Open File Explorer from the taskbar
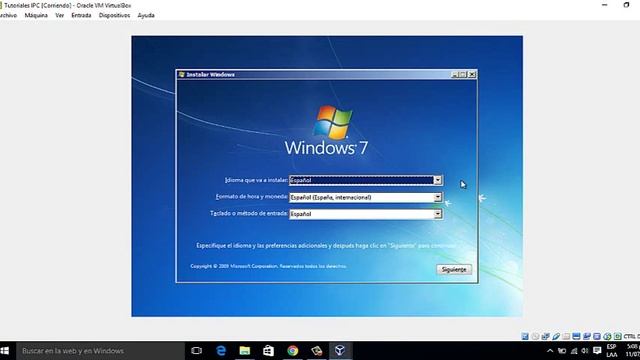The height and width of the screenshot is (360, 640). tap(244, 351)
